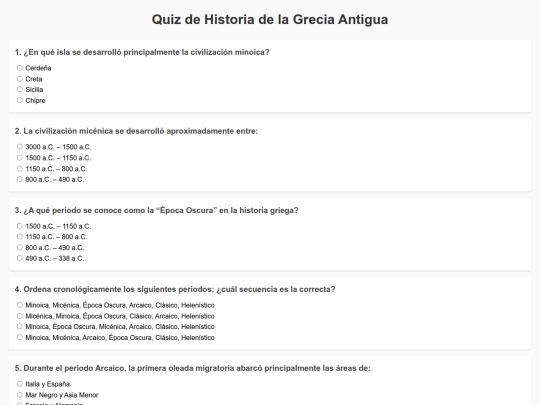This screenshot has width=540, height=405.
Task: Choose 1500 a.C. – 1150 a.C. in question 2
Action: click(x=20, y=158)
